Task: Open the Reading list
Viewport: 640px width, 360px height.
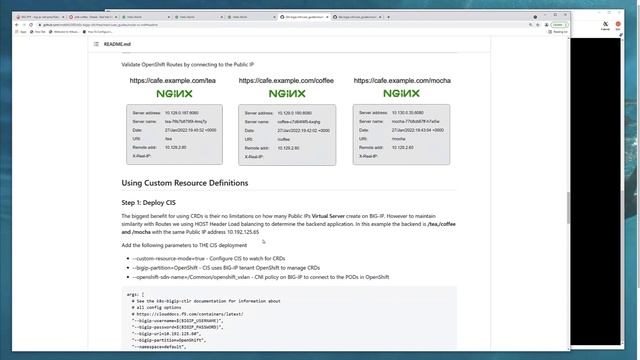Action: click(558, 31)
